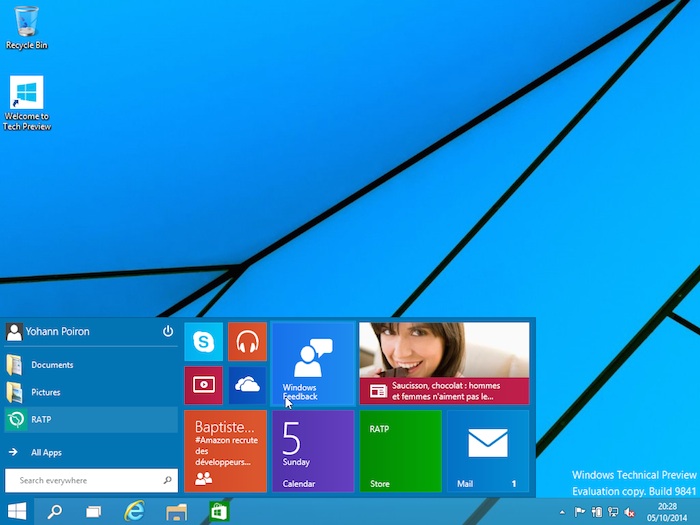Click the Start button to close the menu
The width and height of the screenshot is (700, 525).
point(17,512)
